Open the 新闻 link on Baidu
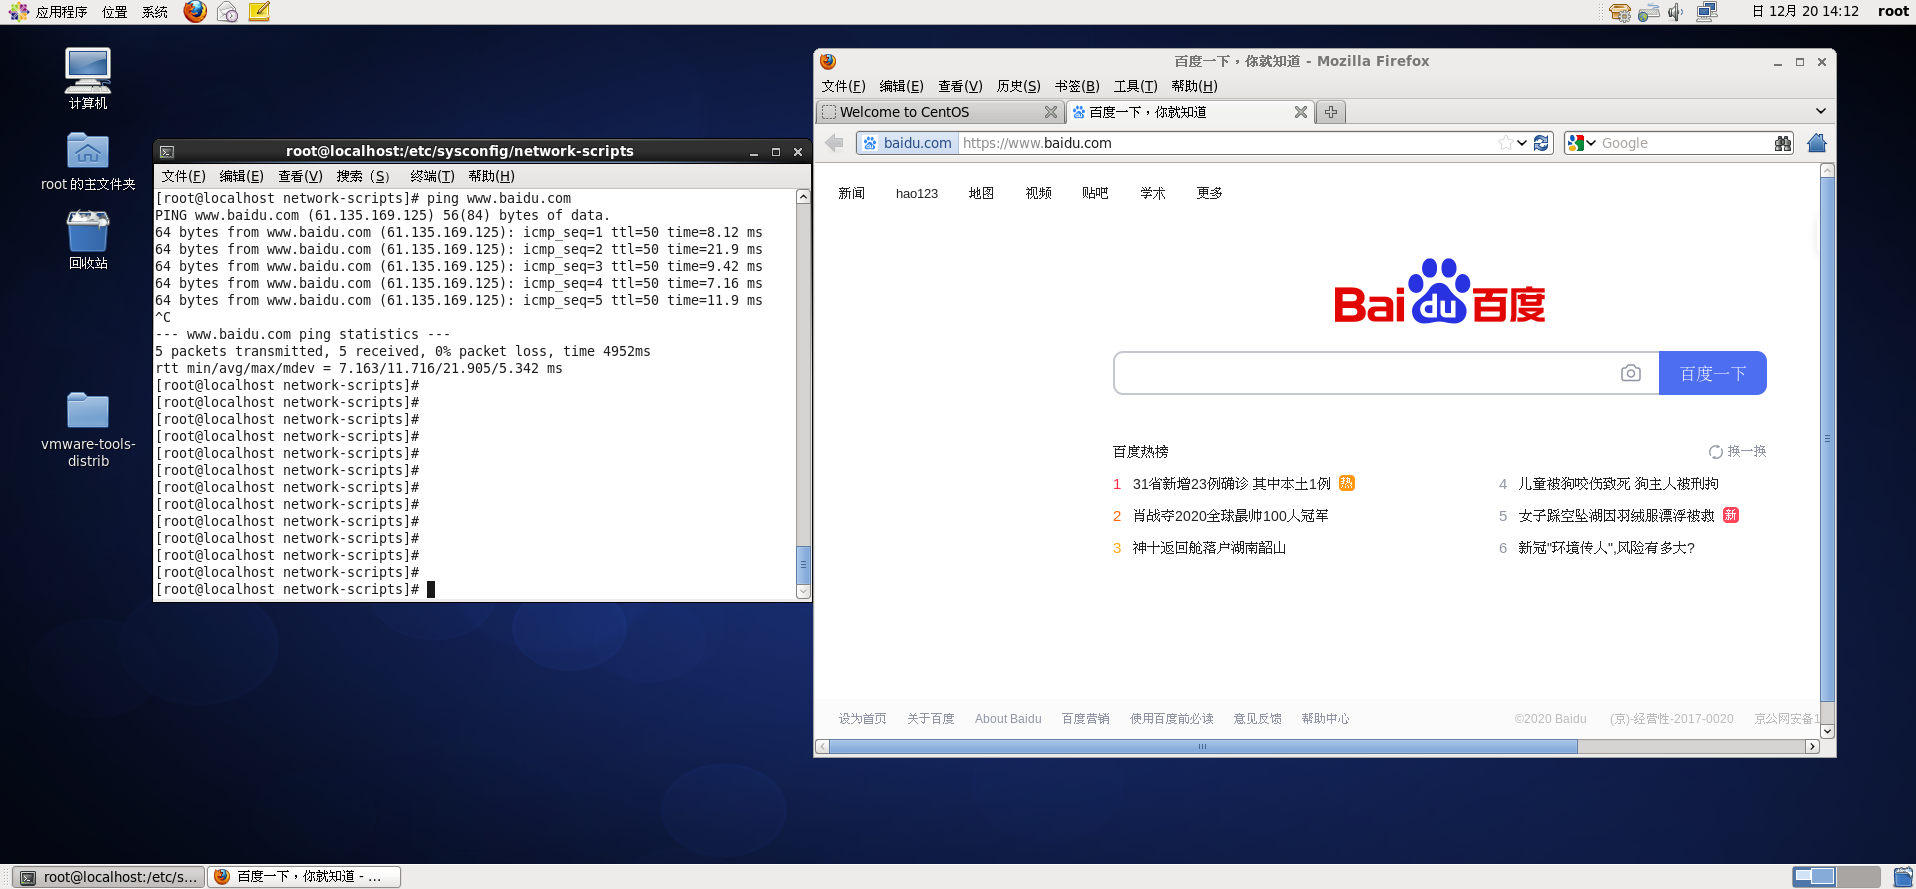Screen dimensions: 1916x889 tap(851, 193)
